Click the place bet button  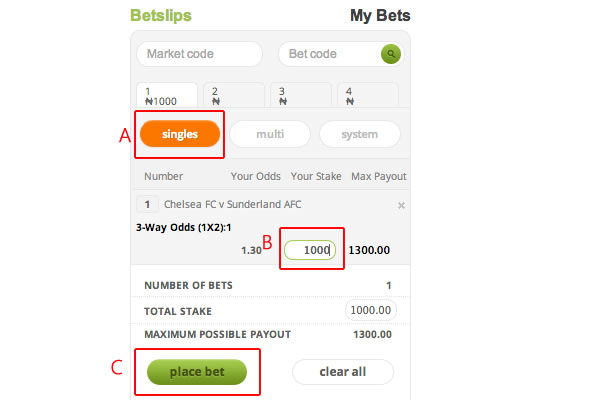click(x=197, y=371)
